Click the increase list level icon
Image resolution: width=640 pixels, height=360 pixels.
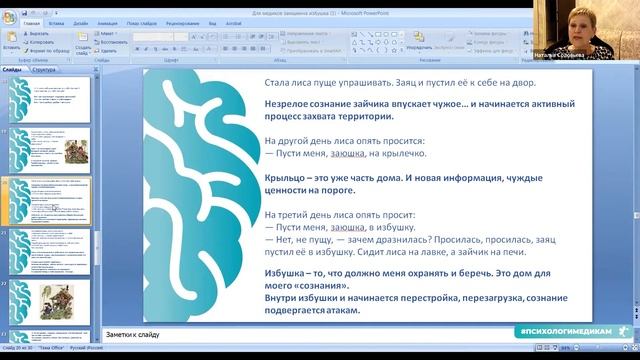261,37
